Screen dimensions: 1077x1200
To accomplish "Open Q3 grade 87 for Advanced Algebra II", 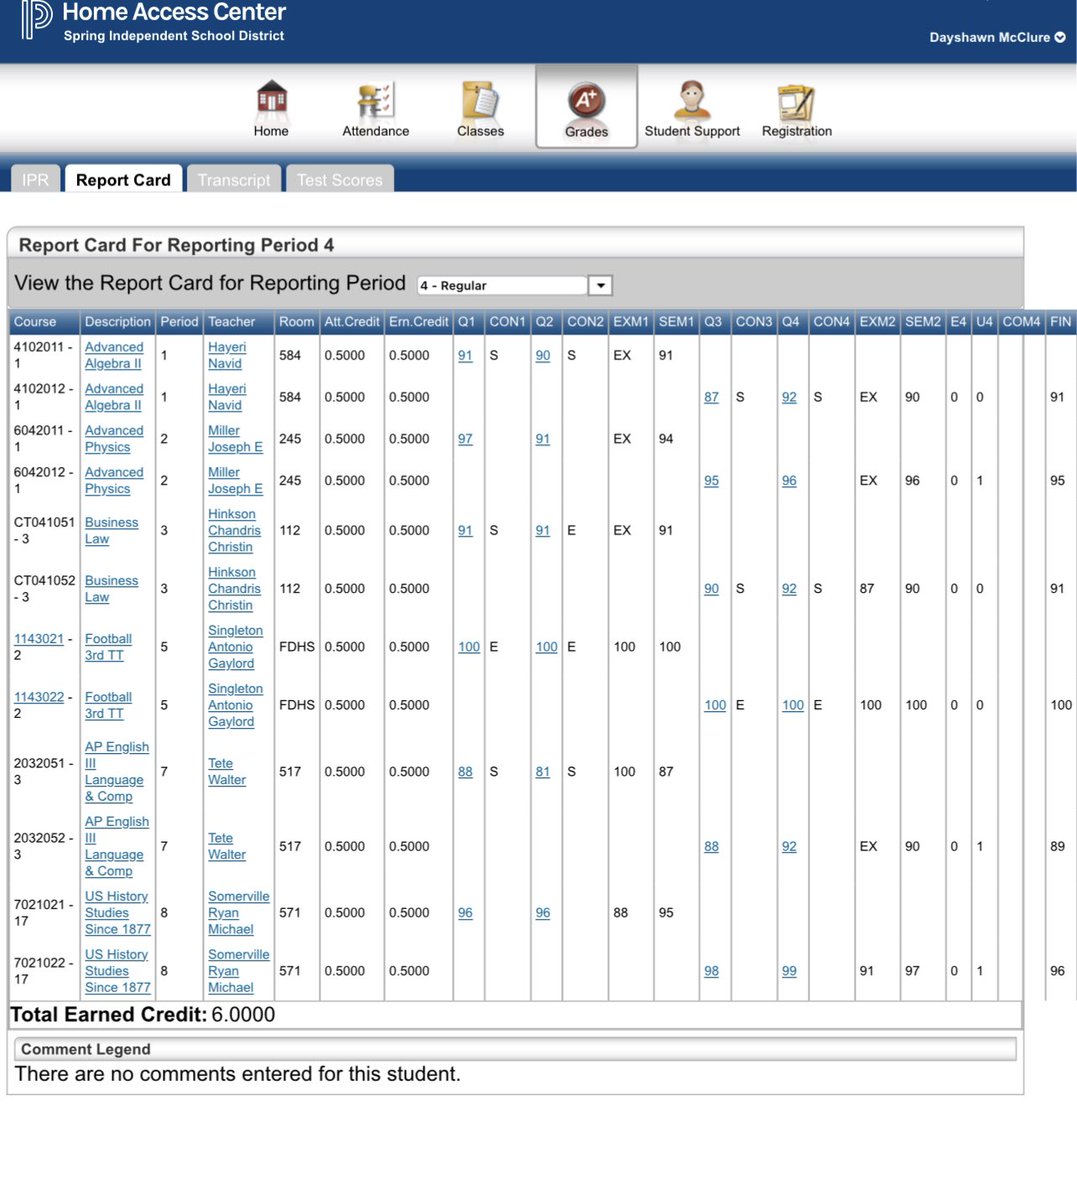I will click(711, 397).
